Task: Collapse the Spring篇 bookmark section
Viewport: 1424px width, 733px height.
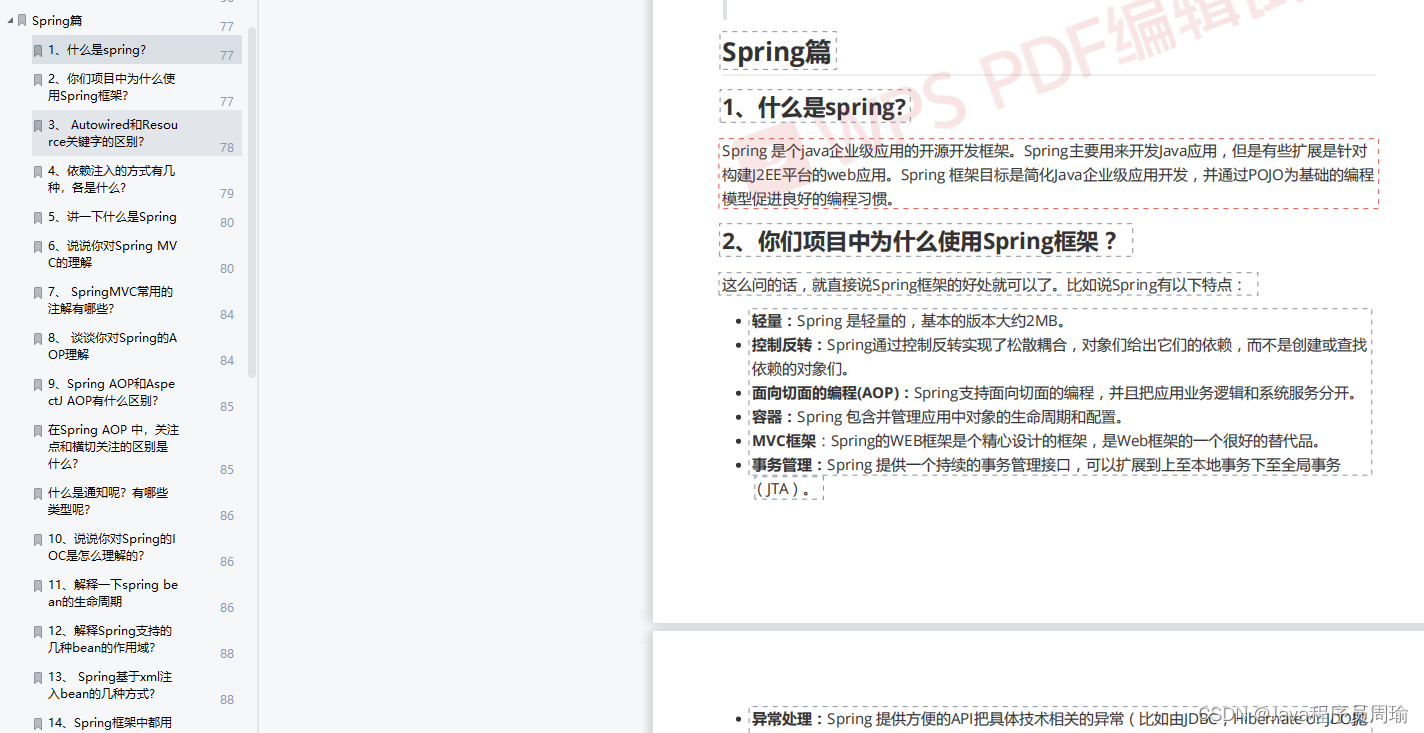Action: (10, 21)
